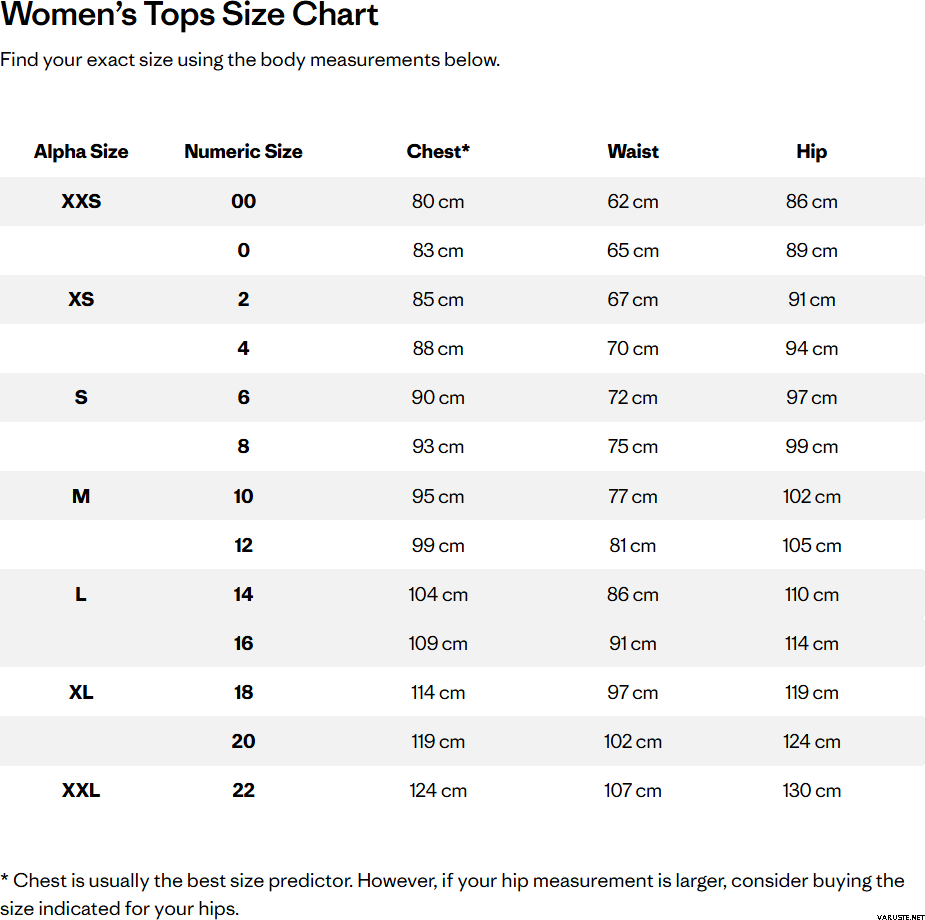
Task: Select the 109 cm chest measurement
Action: tap(438, 643)
